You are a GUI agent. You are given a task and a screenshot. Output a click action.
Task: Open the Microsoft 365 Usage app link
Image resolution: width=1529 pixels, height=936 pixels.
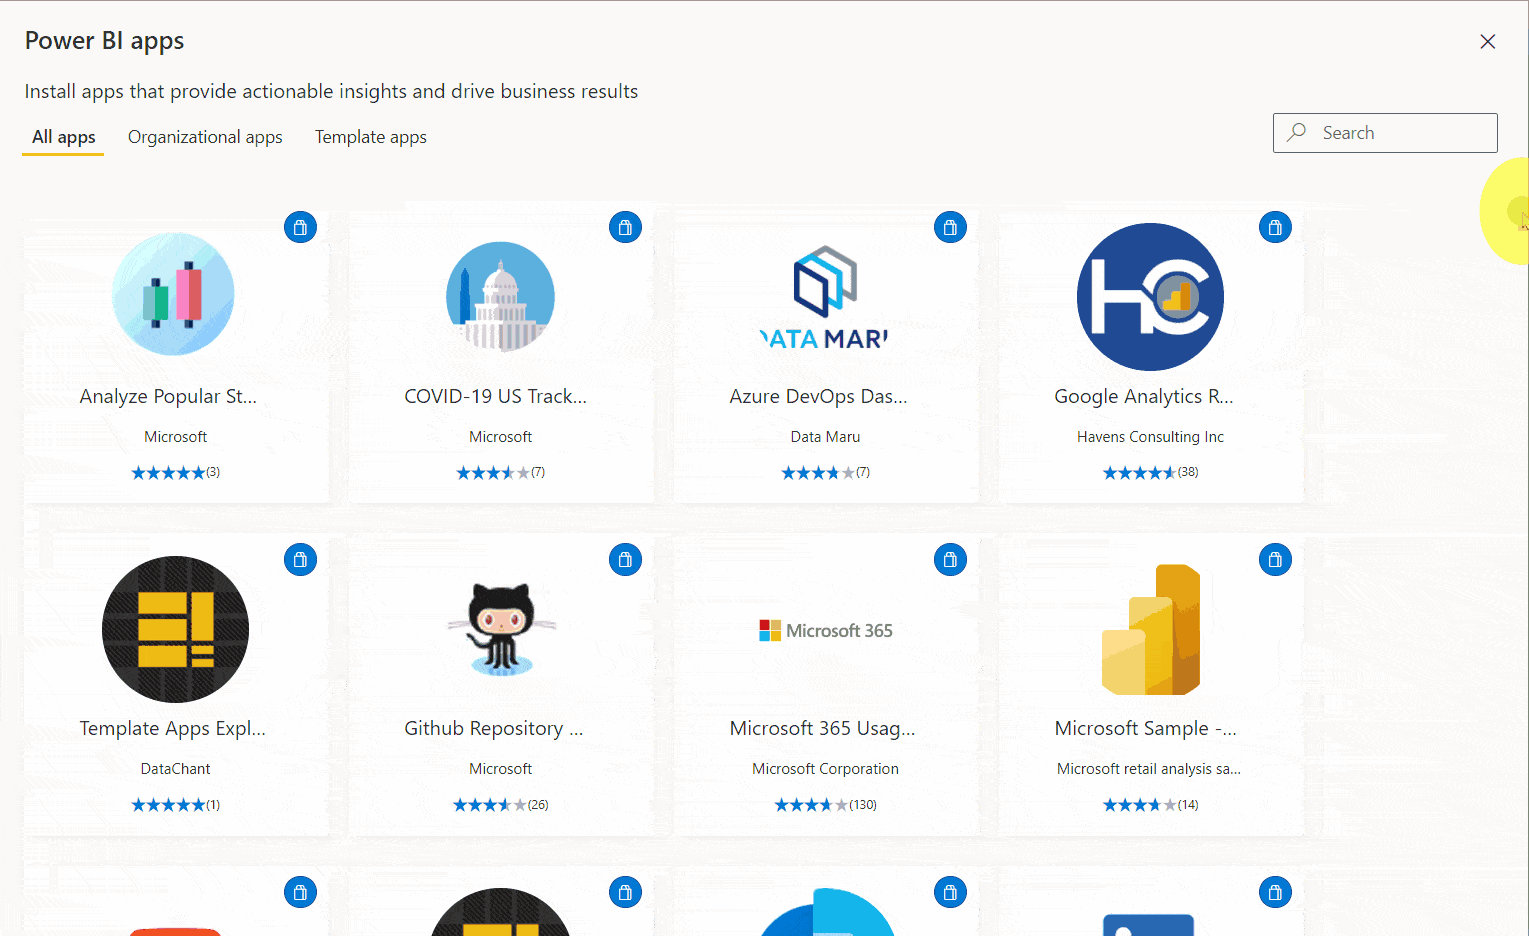coord(822,728)
